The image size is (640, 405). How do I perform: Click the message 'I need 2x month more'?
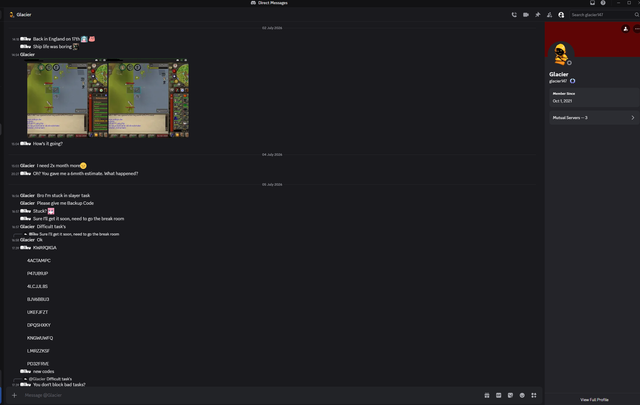tap(58, 165)
